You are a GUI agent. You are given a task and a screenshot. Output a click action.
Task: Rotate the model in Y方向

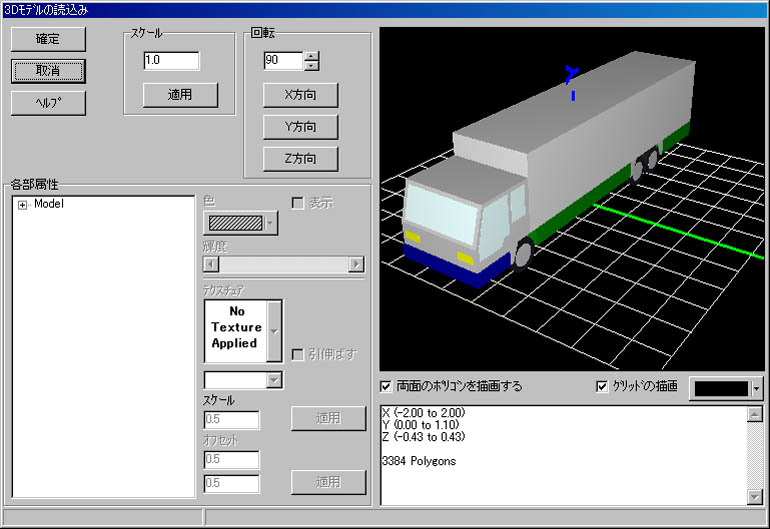click(301, 127)
